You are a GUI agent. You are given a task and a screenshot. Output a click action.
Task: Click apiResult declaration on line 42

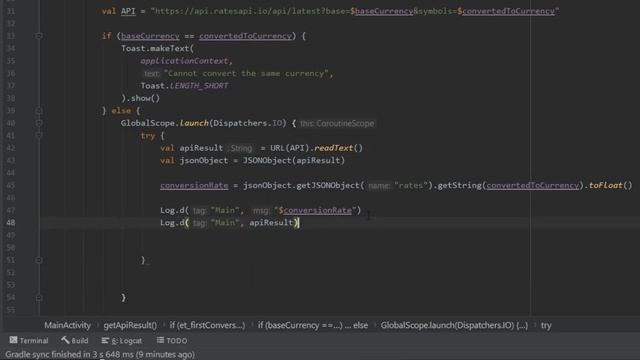tap(201, 148)
